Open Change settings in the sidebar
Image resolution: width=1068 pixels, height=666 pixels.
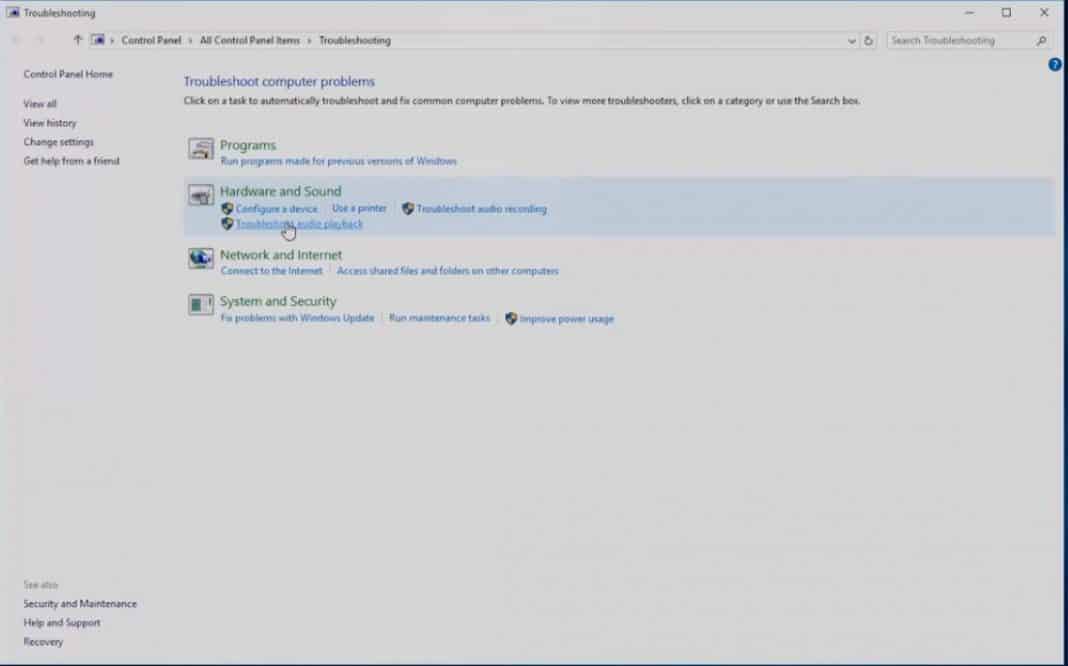[x=59, y=142]
